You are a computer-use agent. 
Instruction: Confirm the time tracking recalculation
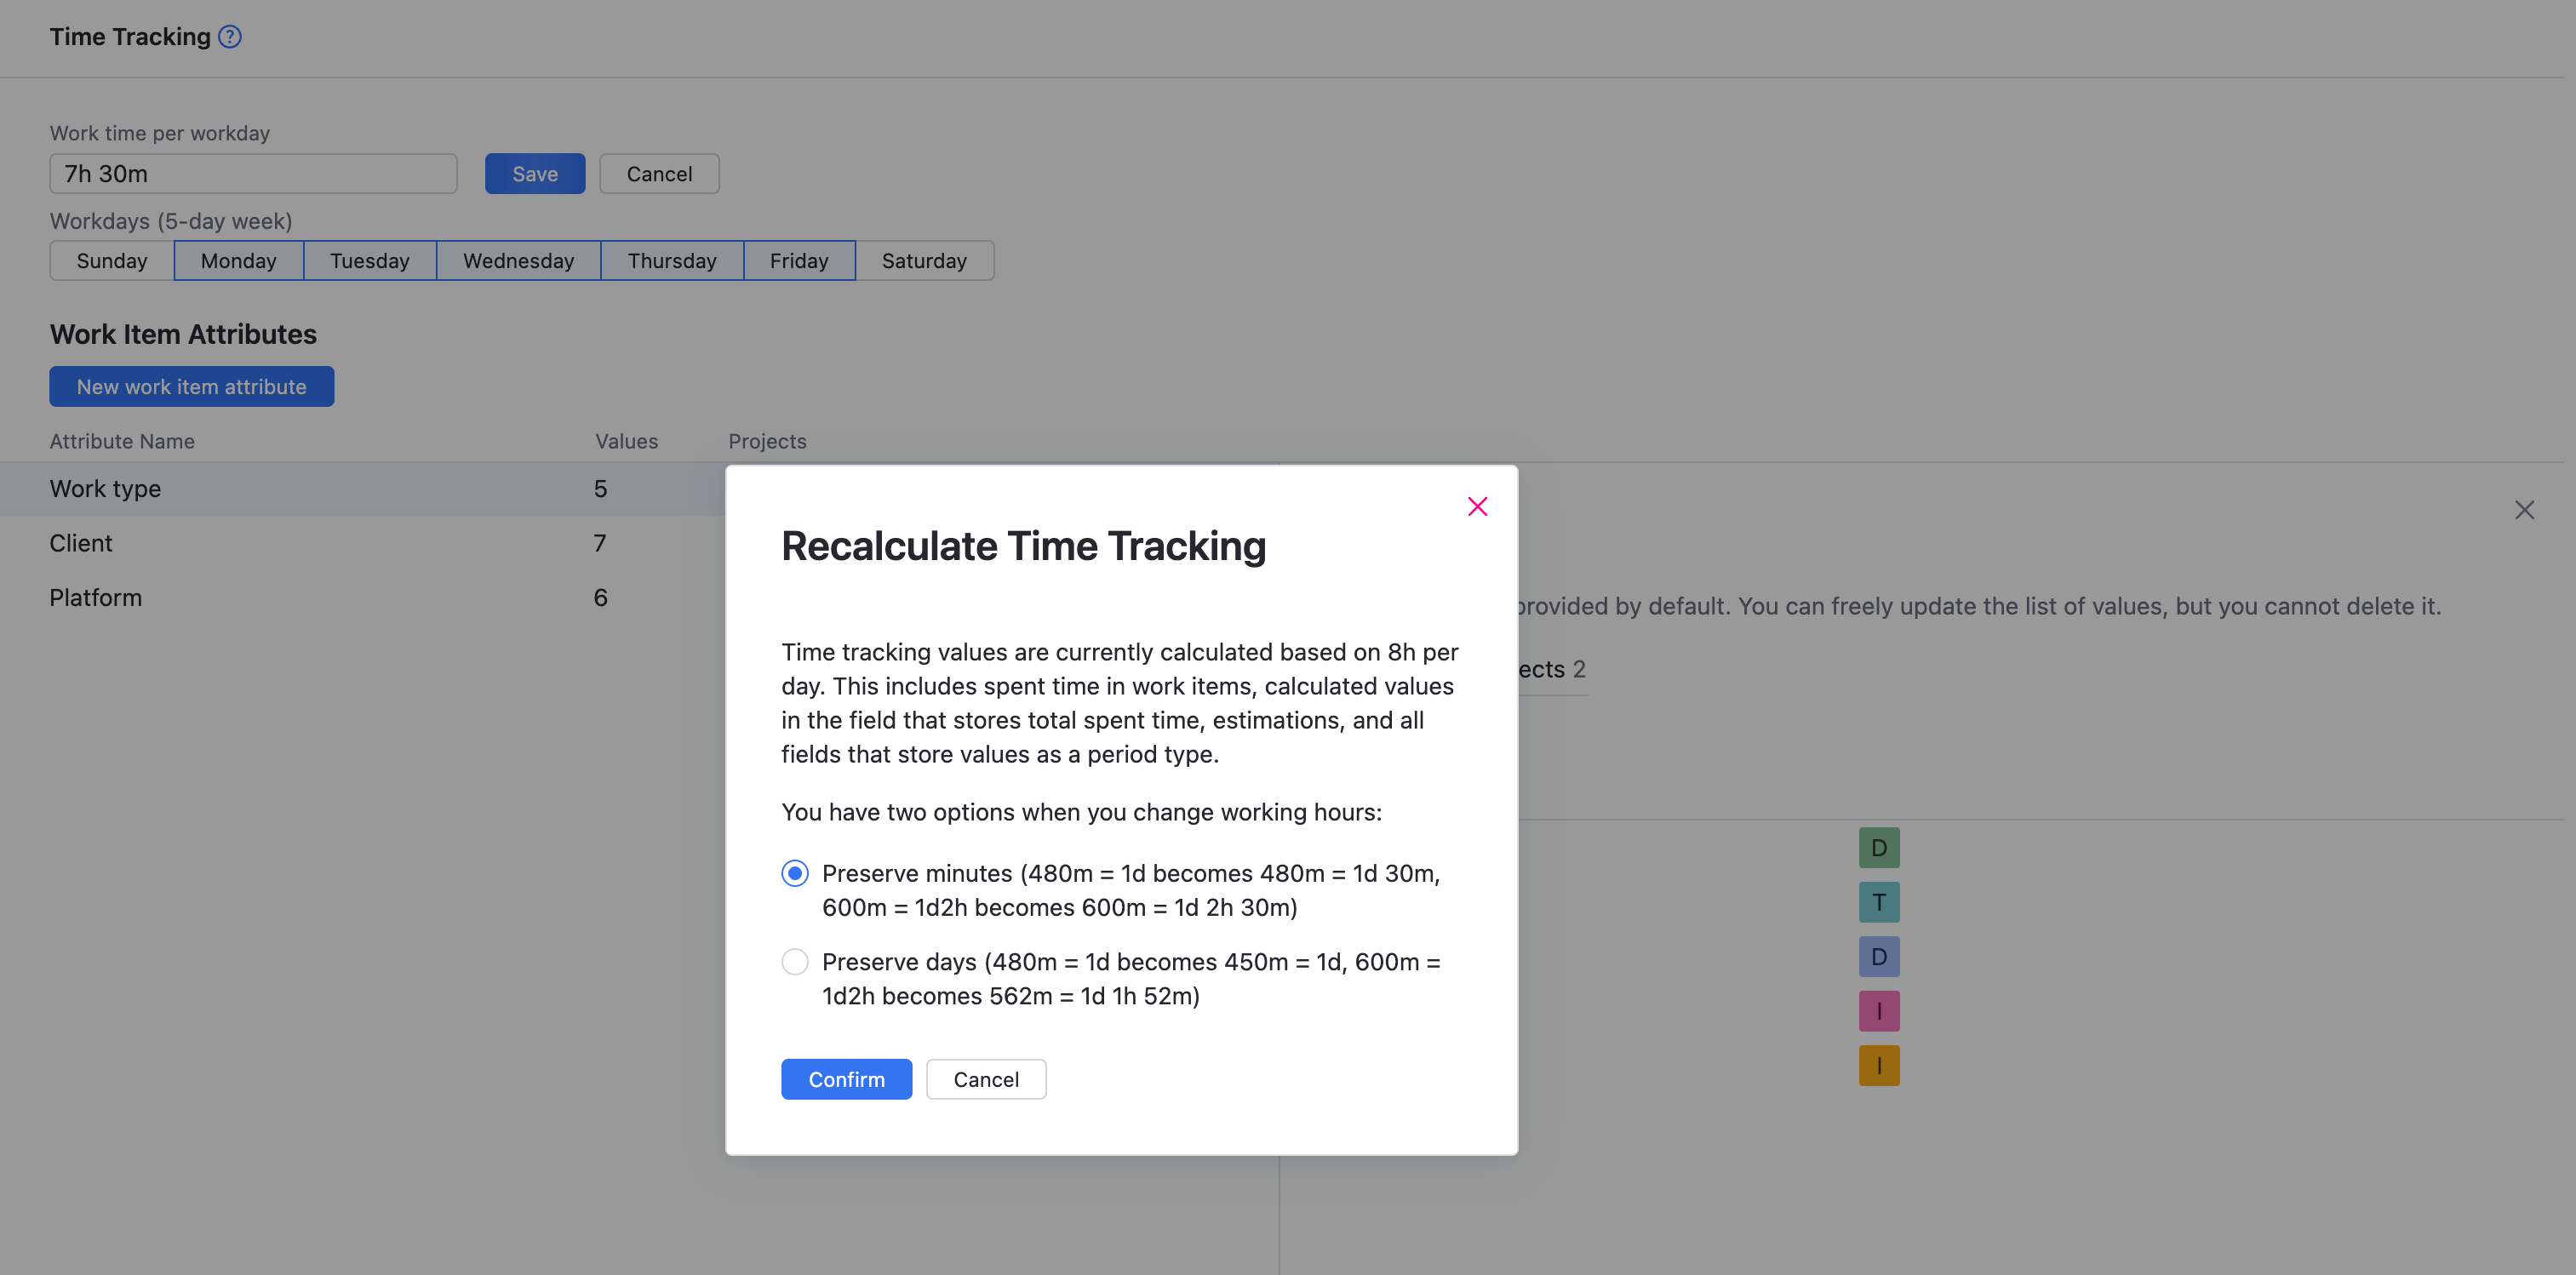[x=846, y=1079]
